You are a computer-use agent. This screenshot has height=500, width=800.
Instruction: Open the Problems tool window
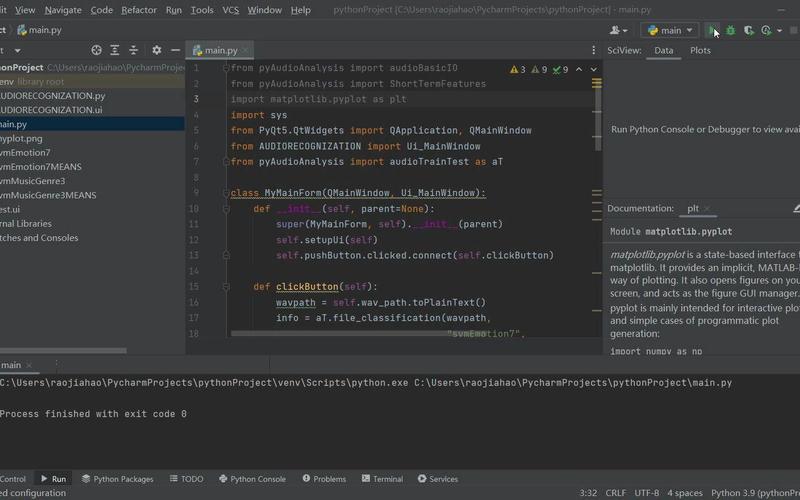[x=324, y=479]
